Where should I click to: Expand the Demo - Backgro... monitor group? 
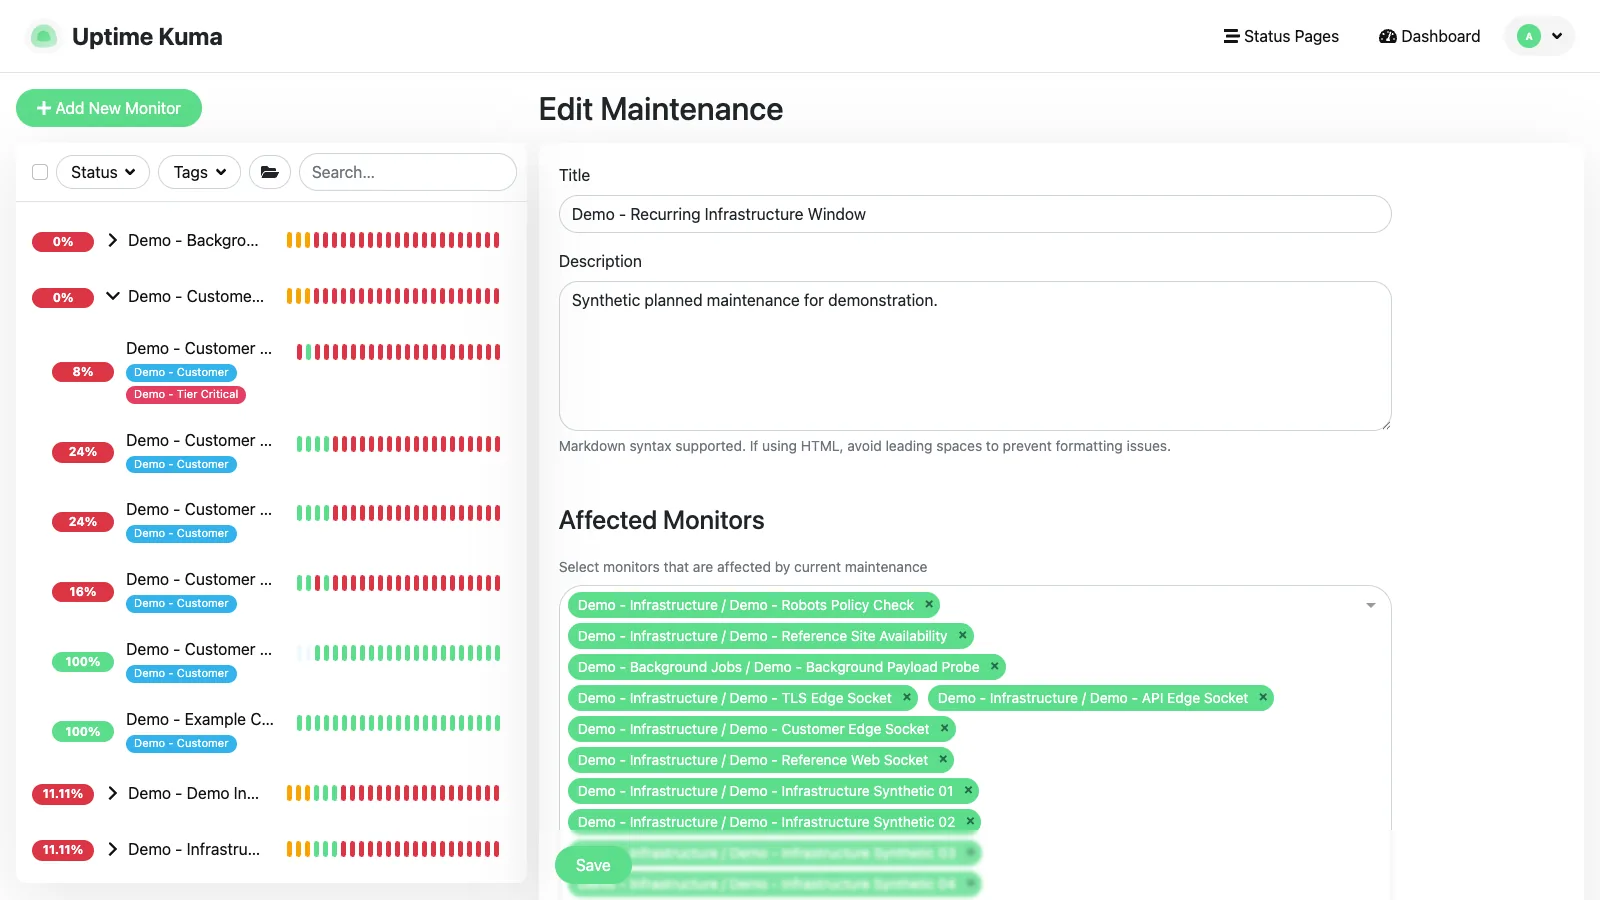pyautogui.click(x=113, y=240)
